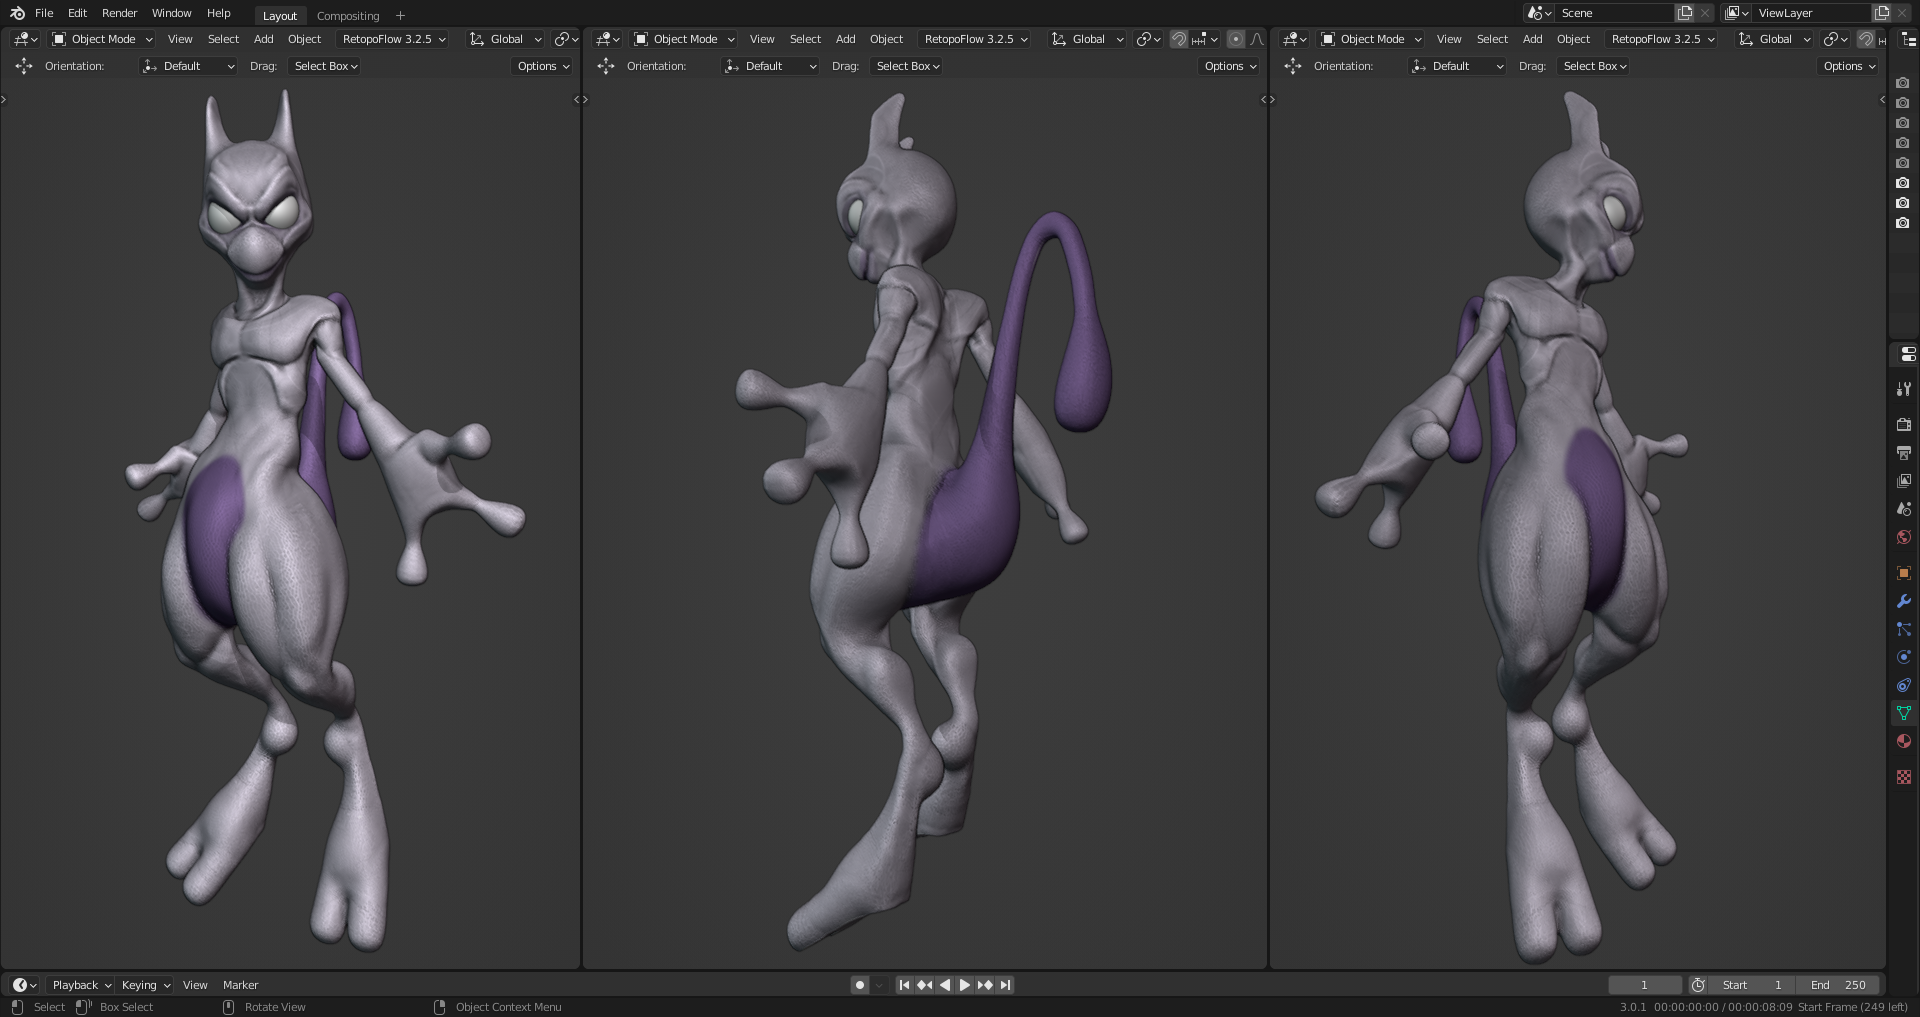Click the Blender logo icon
This screenshot has width=1920, height=1017.
point(17,13)
